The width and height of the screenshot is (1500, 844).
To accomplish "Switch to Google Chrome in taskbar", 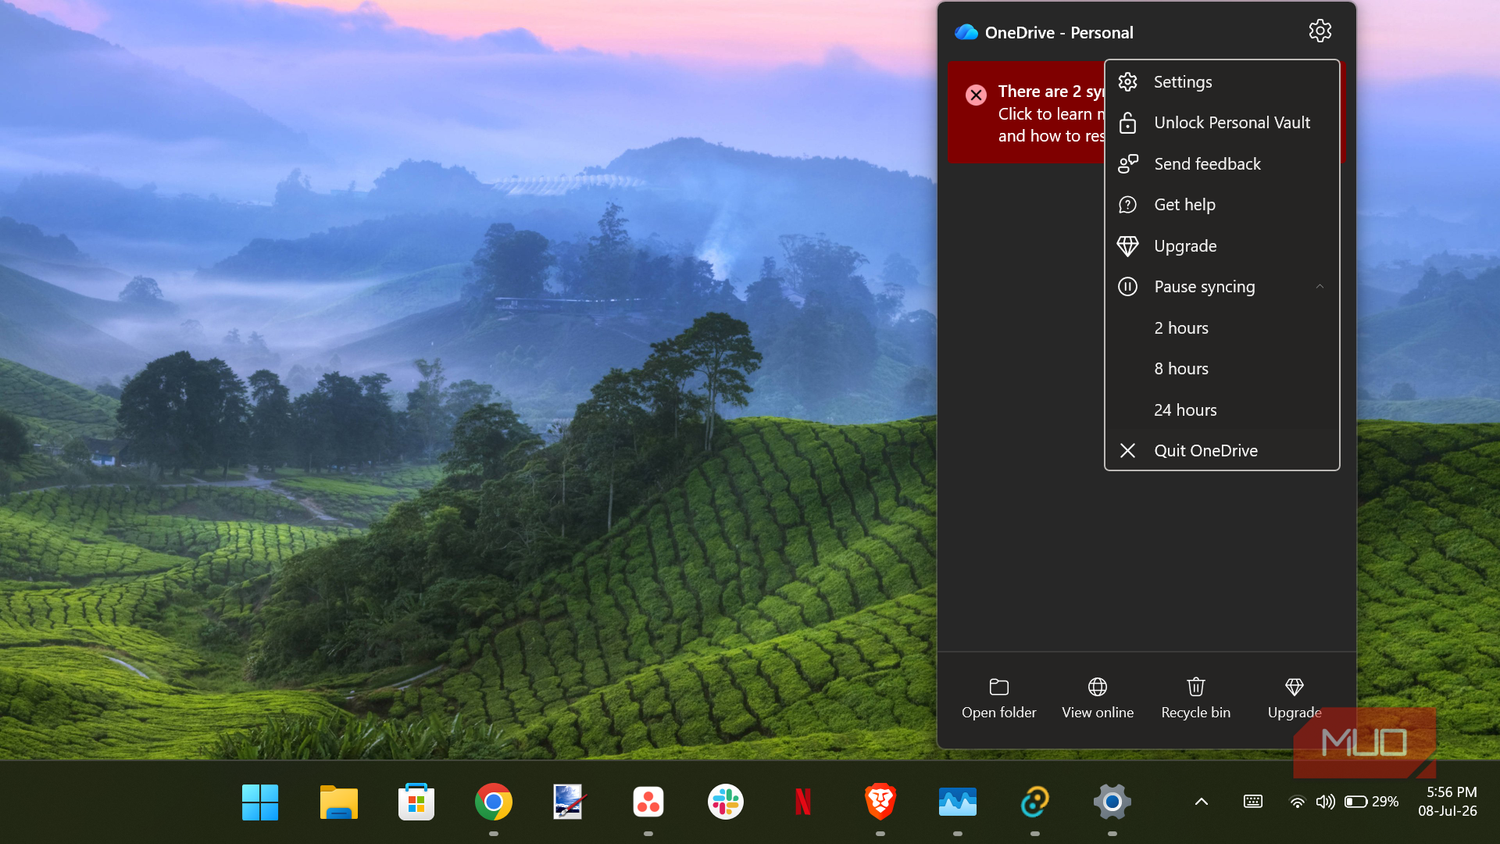I will click(x=493, y=802).
